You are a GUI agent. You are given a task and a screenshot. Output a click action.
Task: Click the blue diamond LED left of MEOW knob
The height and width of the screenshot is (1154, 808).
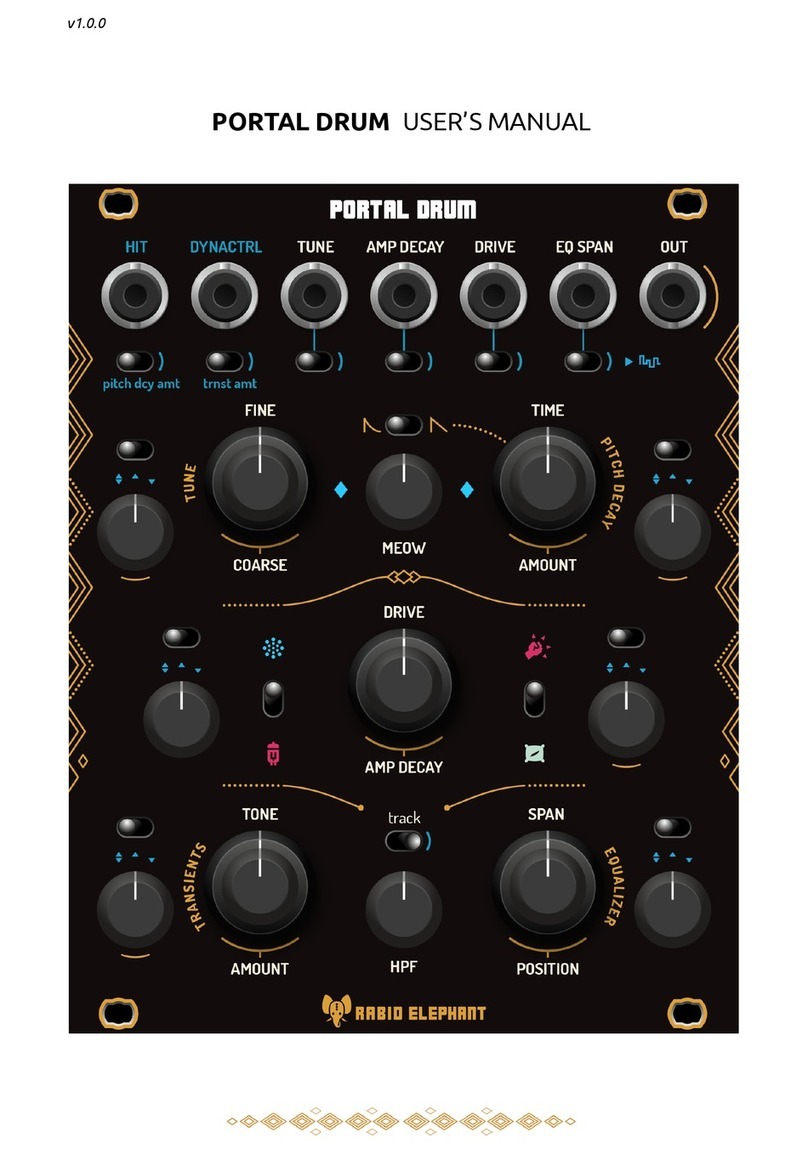point(341,489)
